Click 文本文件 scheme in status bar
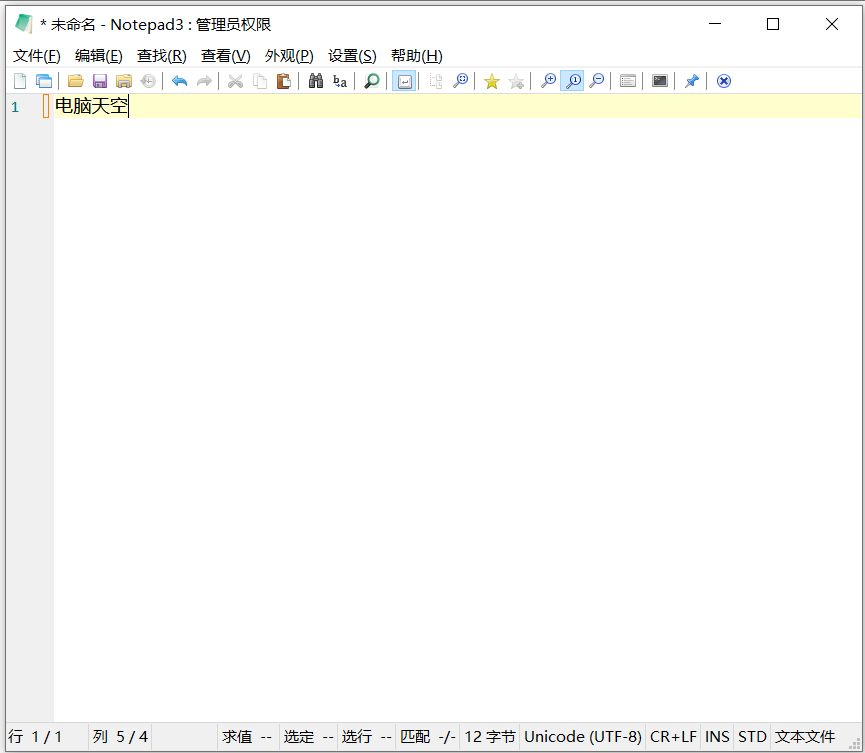 805,736
